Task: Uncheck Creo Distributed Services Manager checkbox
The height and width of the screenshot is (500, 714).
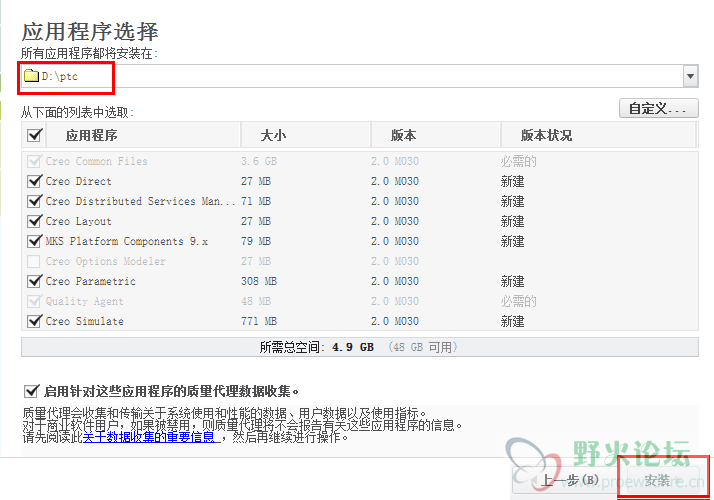Action: point(34,201)
